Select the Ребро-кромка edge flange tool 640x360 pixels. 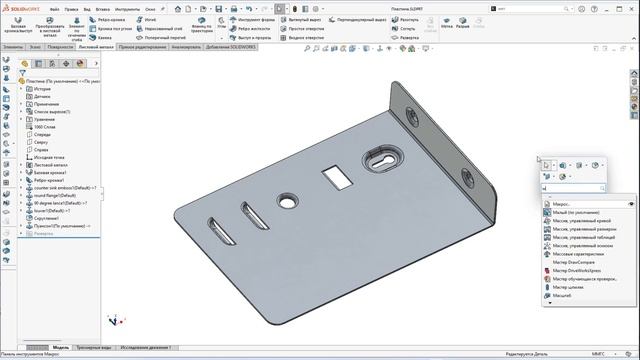tap(107, 20)
